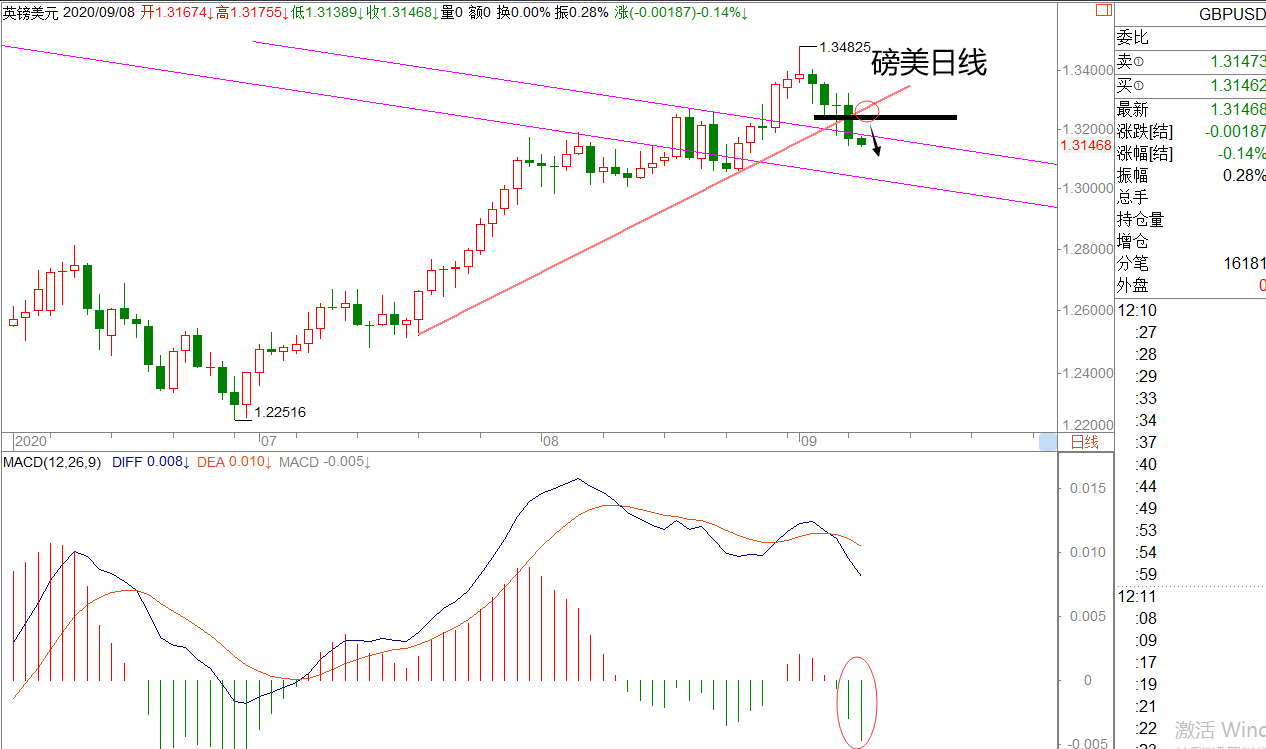
Task: Click the 2020/09/08 date in header
Action: [x=100, y=13]
